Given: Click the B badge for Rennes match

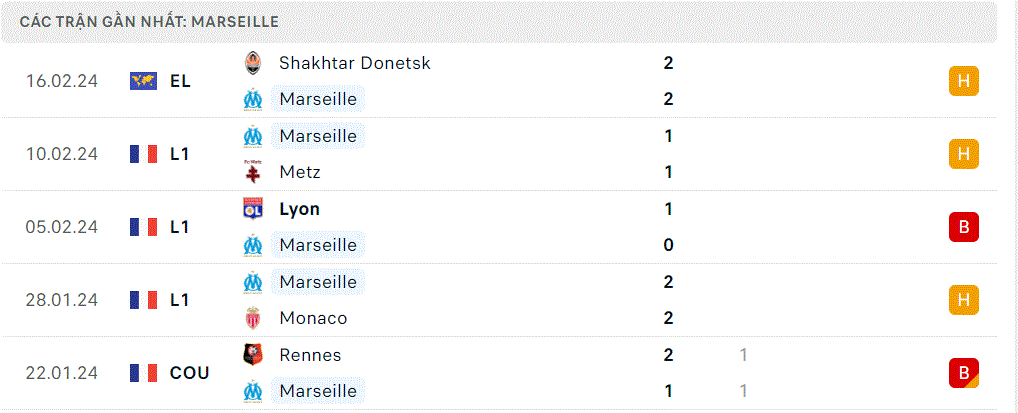Looking at the screenshot, I should coord(963,373).
